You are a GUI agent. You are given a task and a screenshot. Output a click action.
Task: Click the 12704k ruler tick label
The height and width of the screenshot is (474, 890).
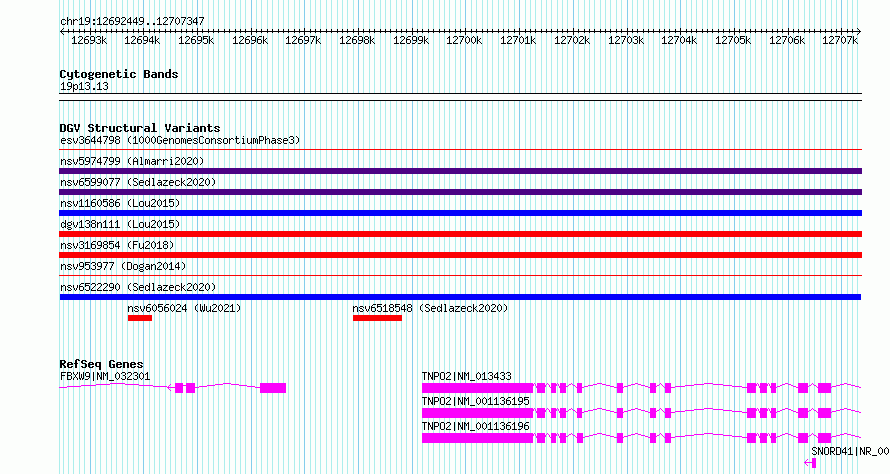click(x=679, y=40)
